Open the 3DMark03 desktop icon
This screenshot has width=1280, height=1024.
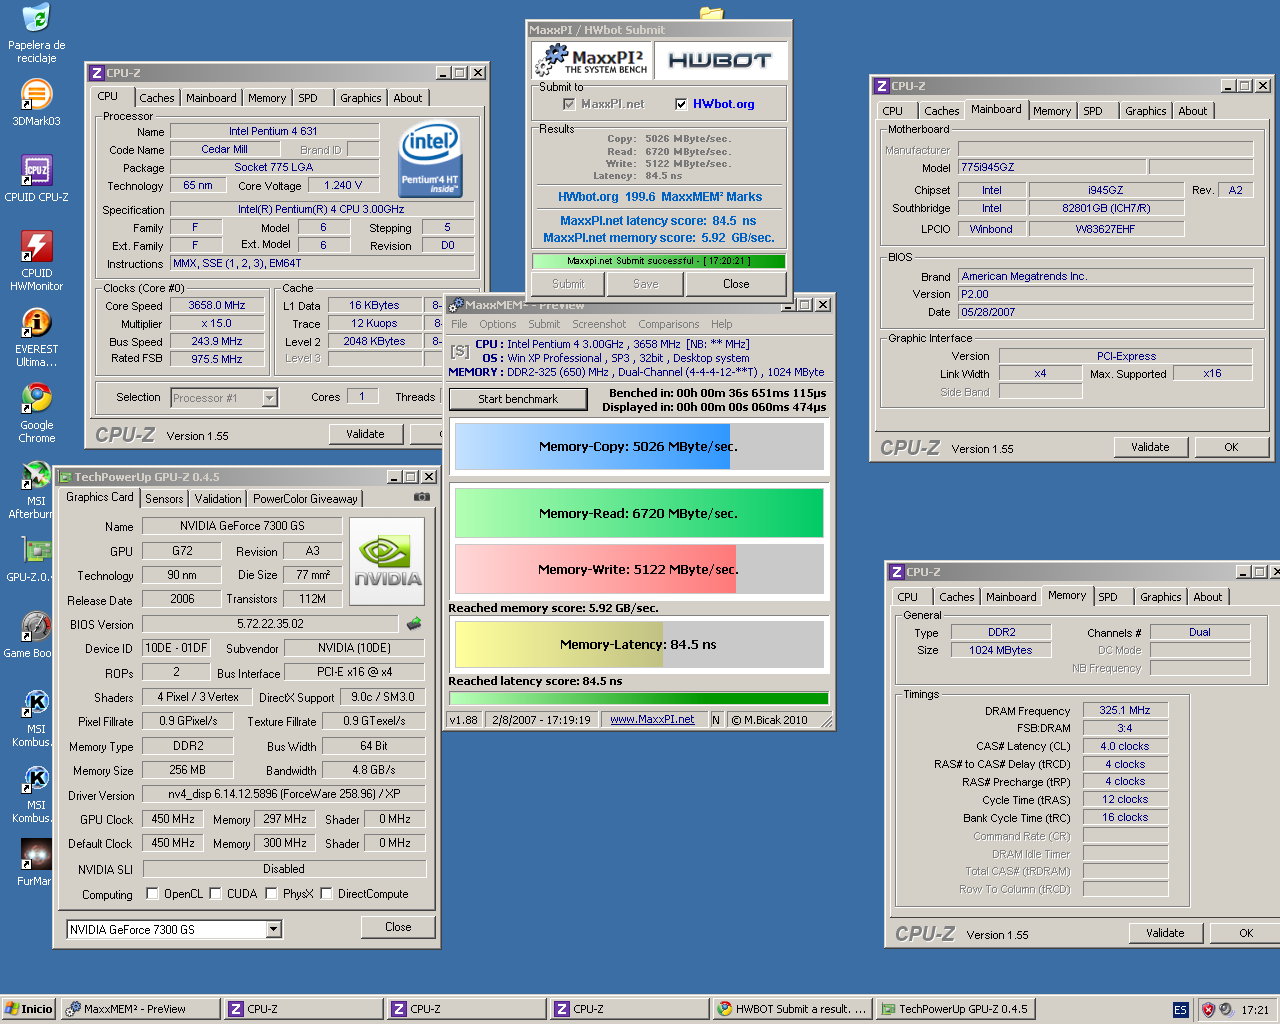pos(36,94)
